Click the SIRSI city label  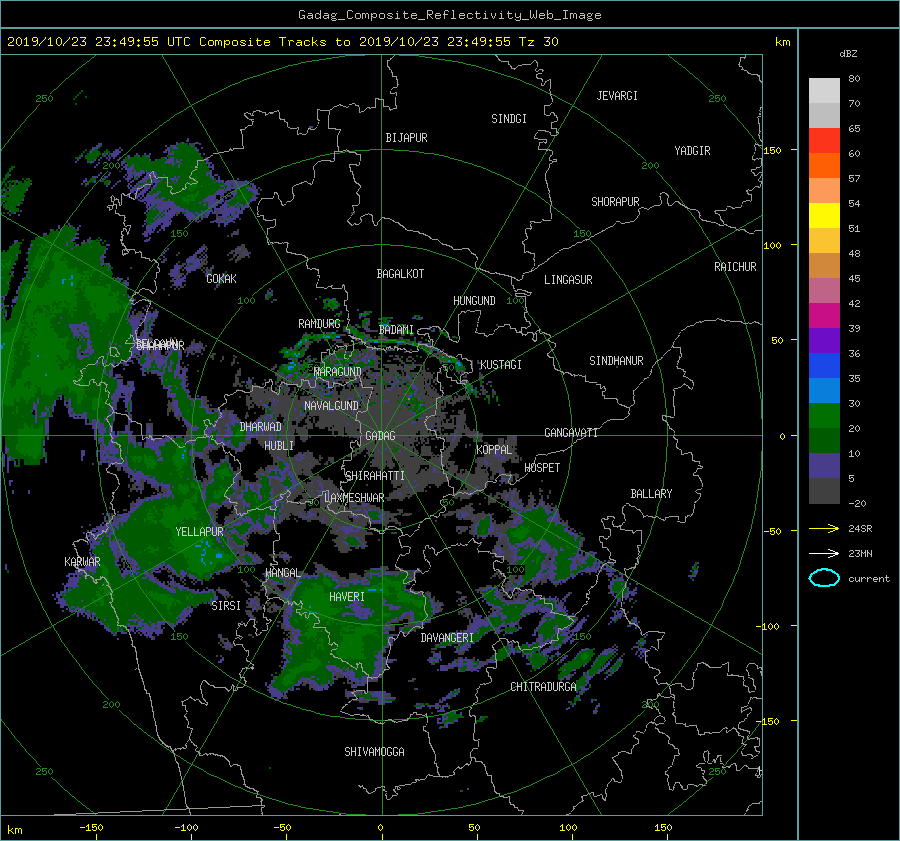pyautogui.click(x=226, y=606)
